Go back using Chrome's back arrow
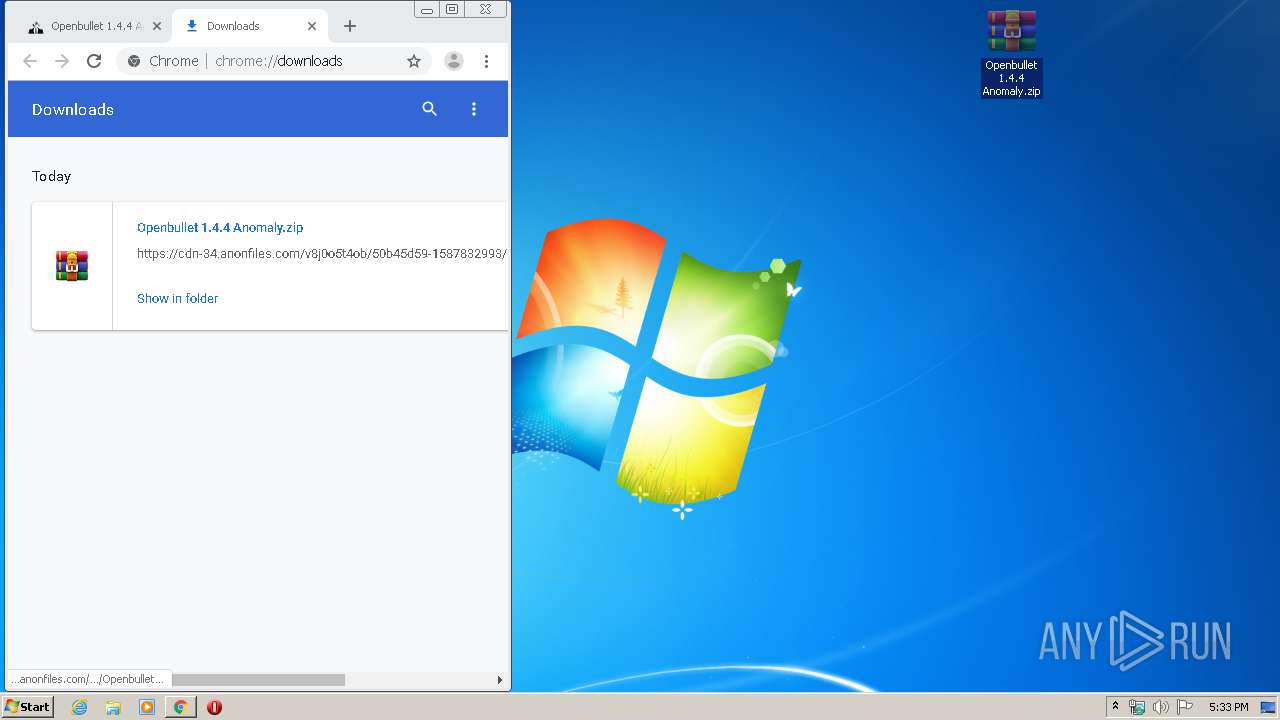Viewport: 1280px width, 720px height. (30, 61)
